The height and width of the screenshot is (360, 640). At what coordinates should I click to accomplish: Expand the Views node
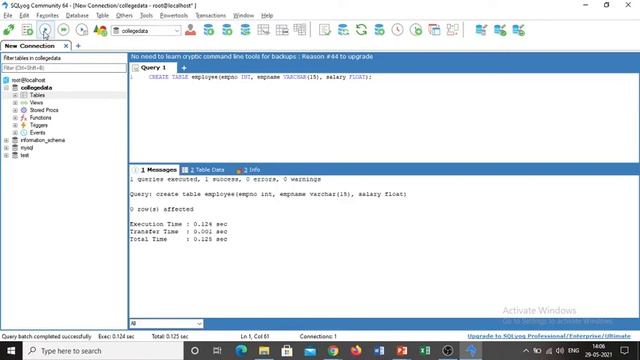(x=15, y=102)
